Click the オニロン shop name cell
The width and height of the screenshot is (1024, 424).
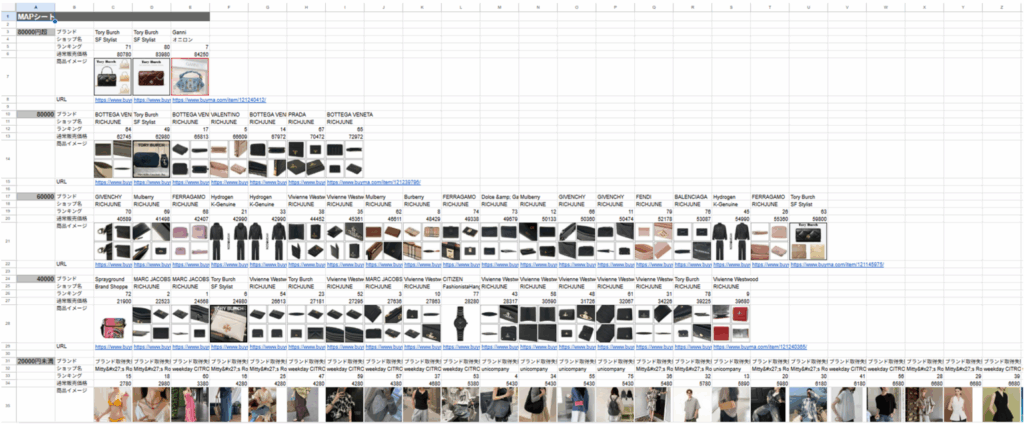191,39
